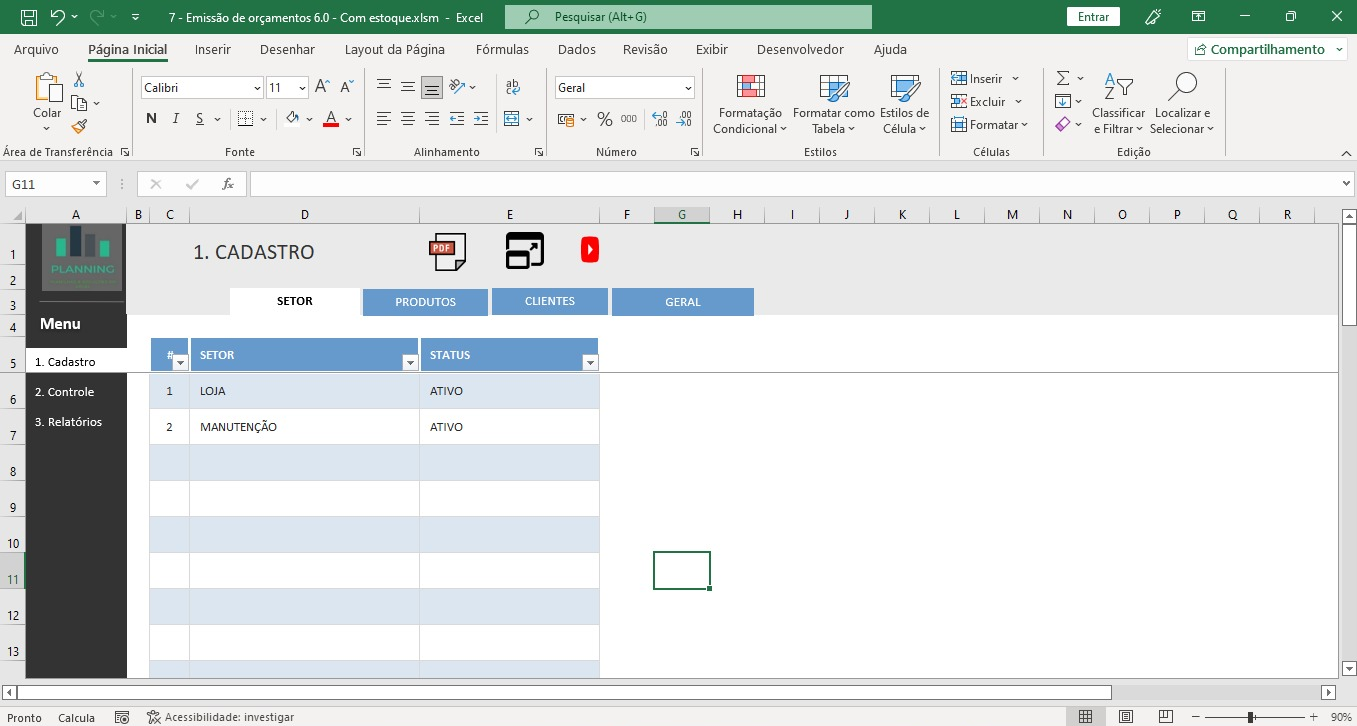
Task: Click the decrease indent icon
Action: pyautogui.click(x=457, y=119)
